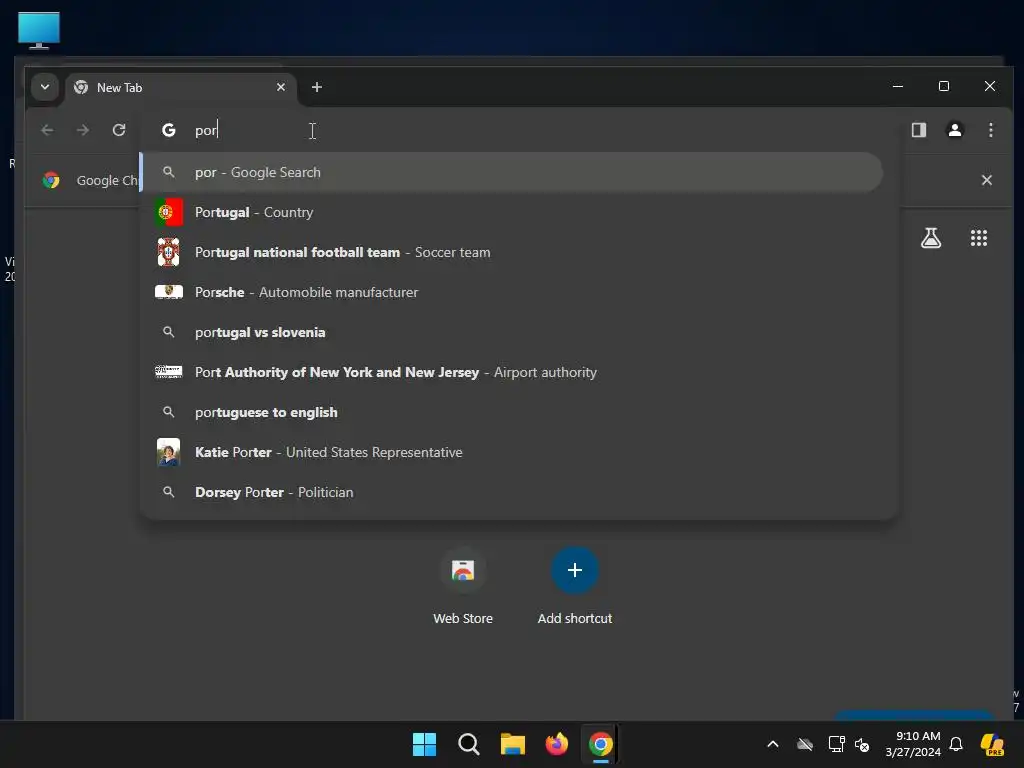Click the Add shortcut plus button
The height and width of the screenshot is (768, 1024).
(575, 570)
